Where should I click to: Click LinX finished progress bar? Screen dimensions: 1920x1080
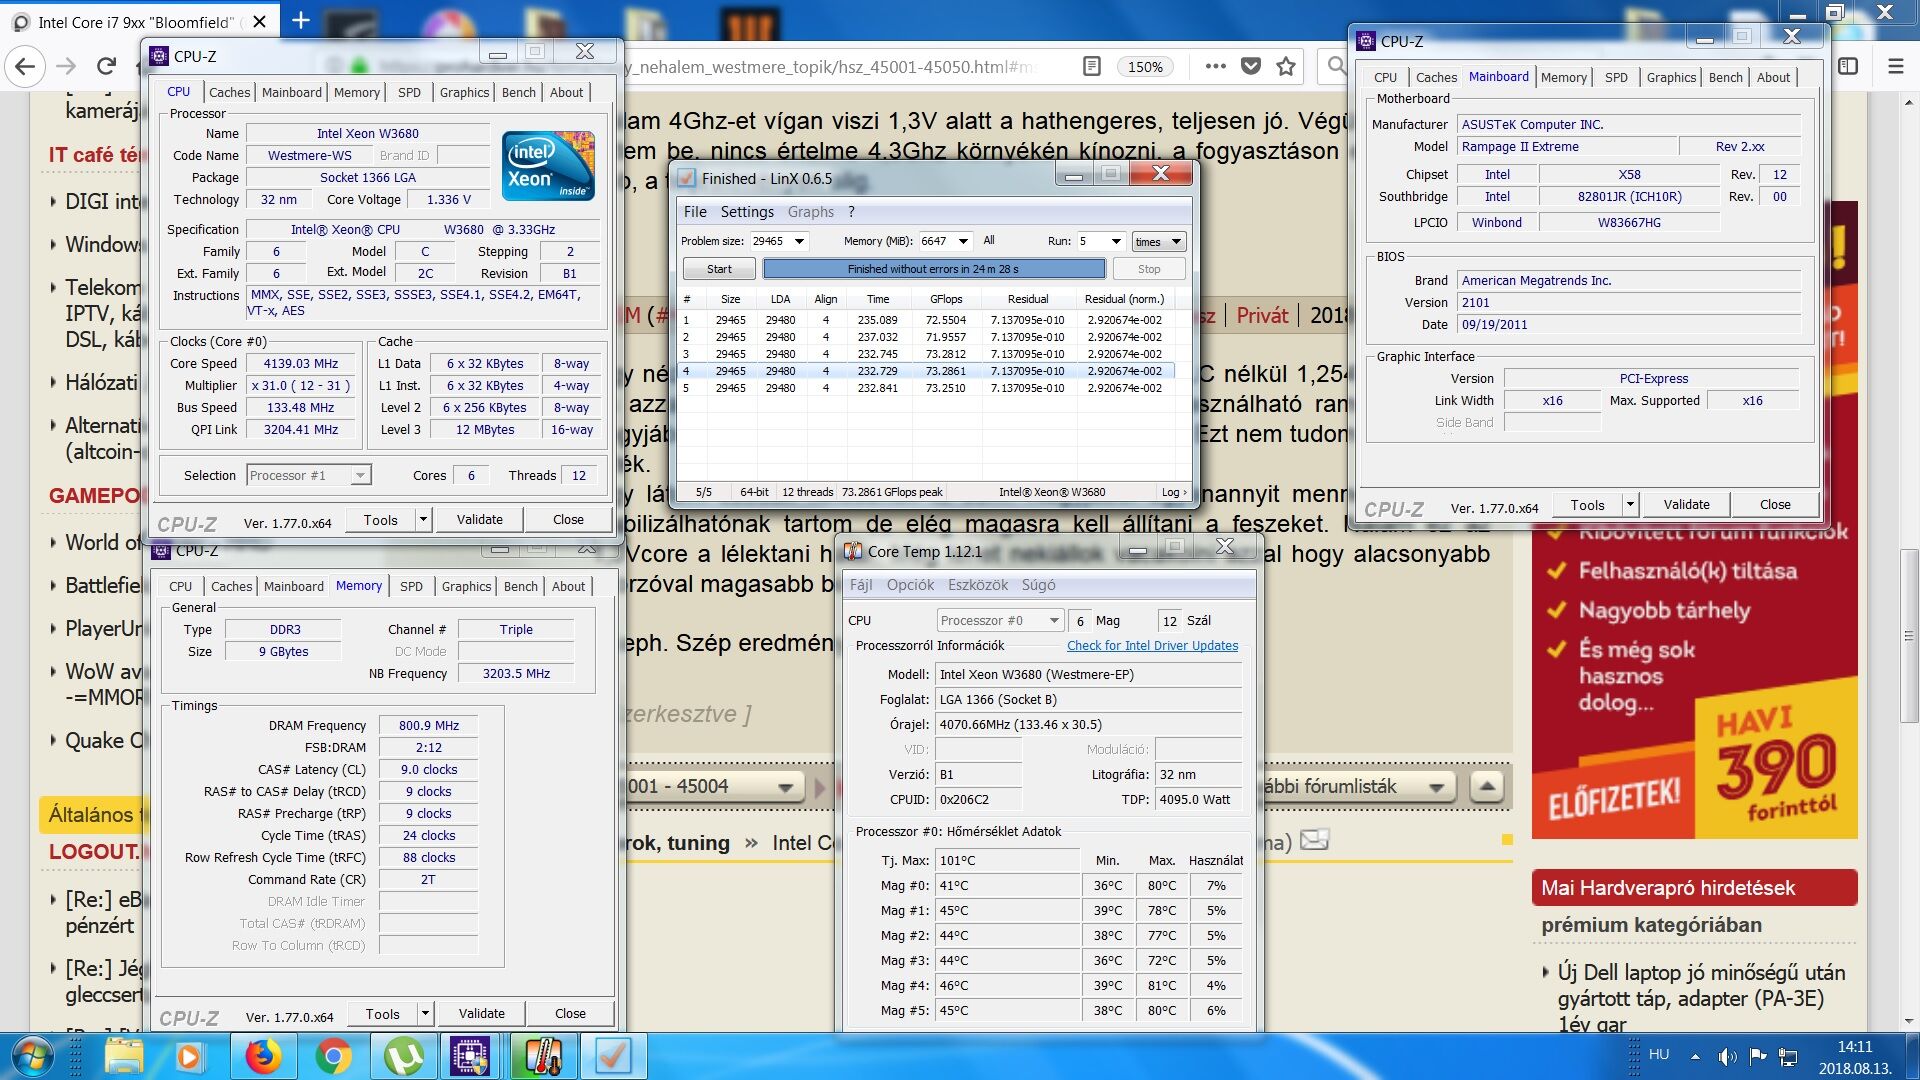point(933,269)
